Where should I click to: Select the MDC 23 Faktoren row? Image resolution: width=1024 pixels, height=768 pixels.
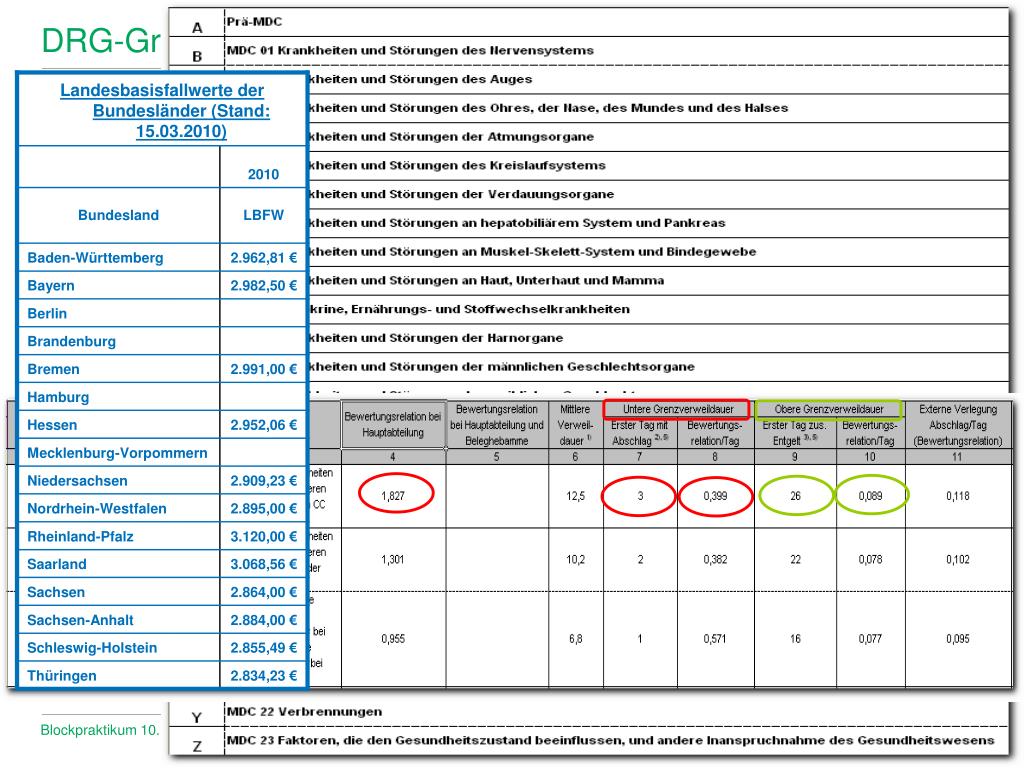(589, 741)
